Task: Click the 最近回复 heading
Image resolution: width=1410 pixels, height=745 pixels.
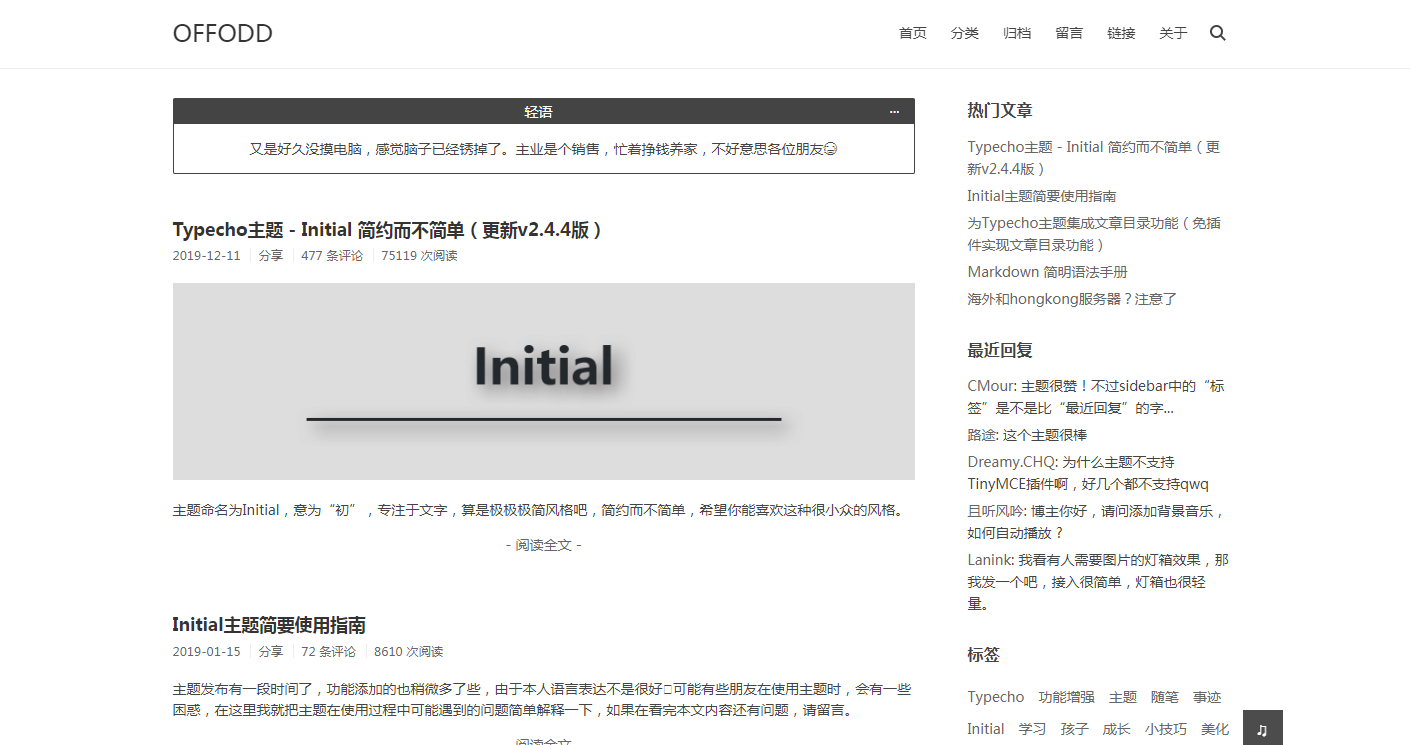Action: point(1000,350)
